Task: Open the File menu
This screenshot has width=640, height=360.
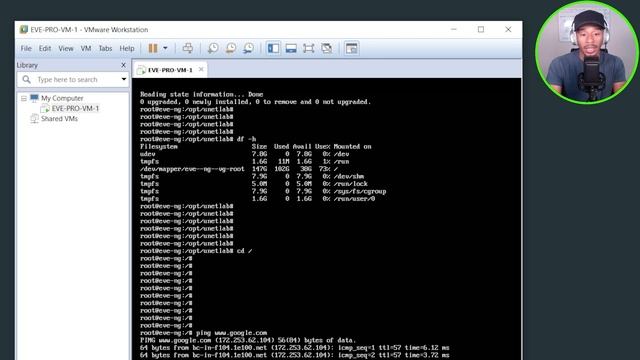Action: click(x=26, y=48)
